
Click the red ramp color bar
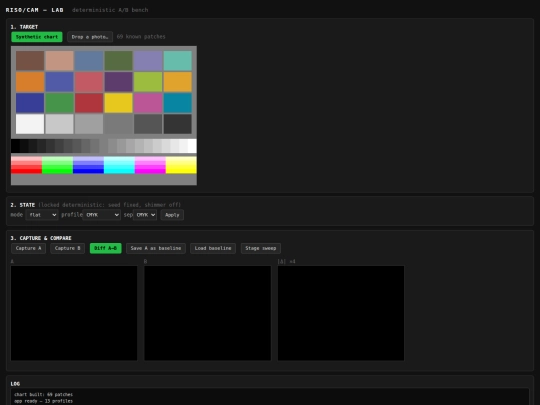(27, 165)
